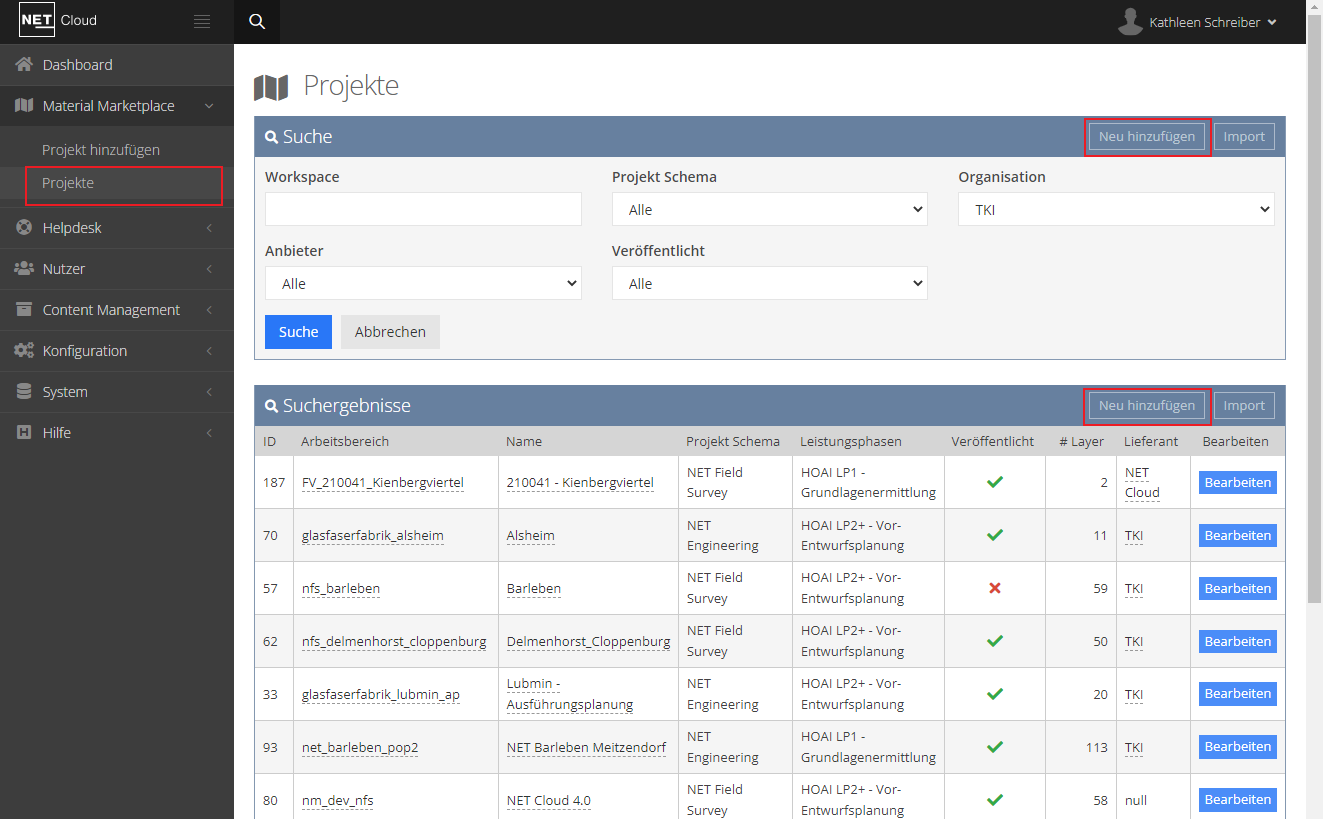1323x819 pixels.
Task: Click the published checkmark for 210041 - Kienbergviertel
Action: [994, 482]
